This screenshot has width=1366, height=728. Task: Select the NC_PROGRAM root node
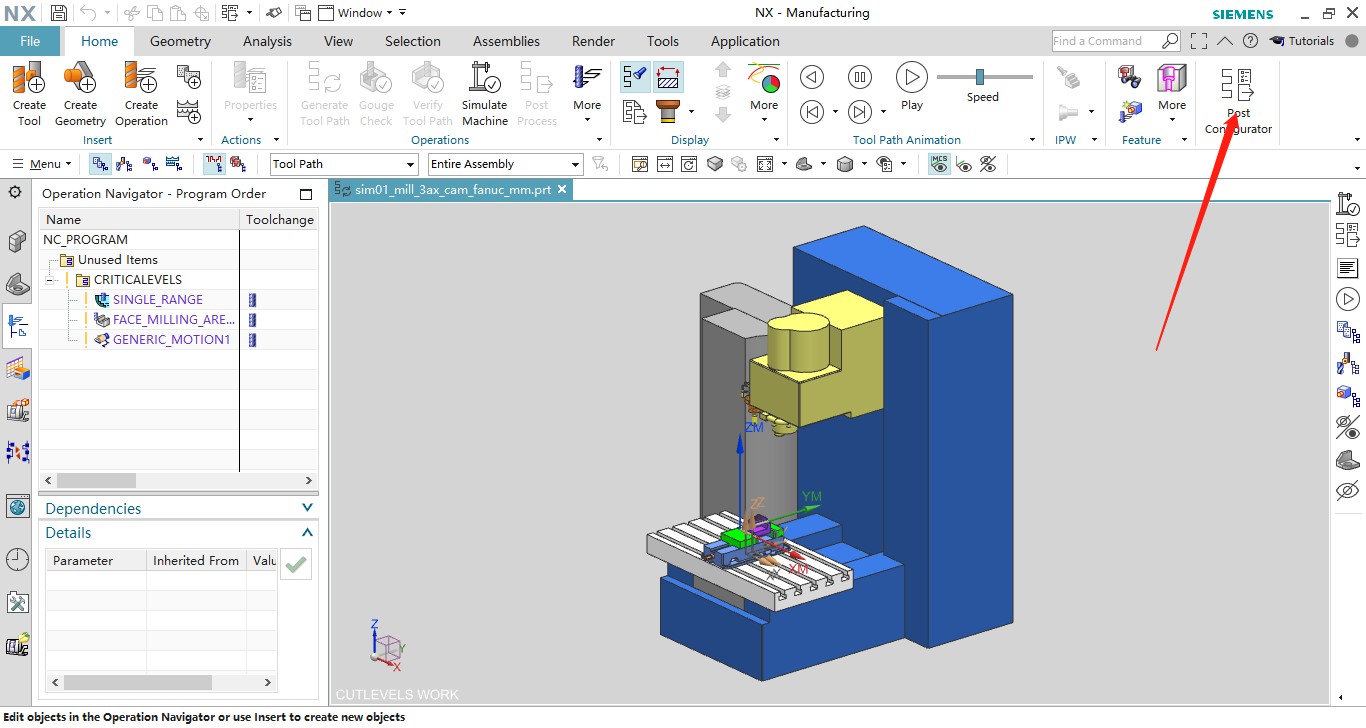coord(85,240)
